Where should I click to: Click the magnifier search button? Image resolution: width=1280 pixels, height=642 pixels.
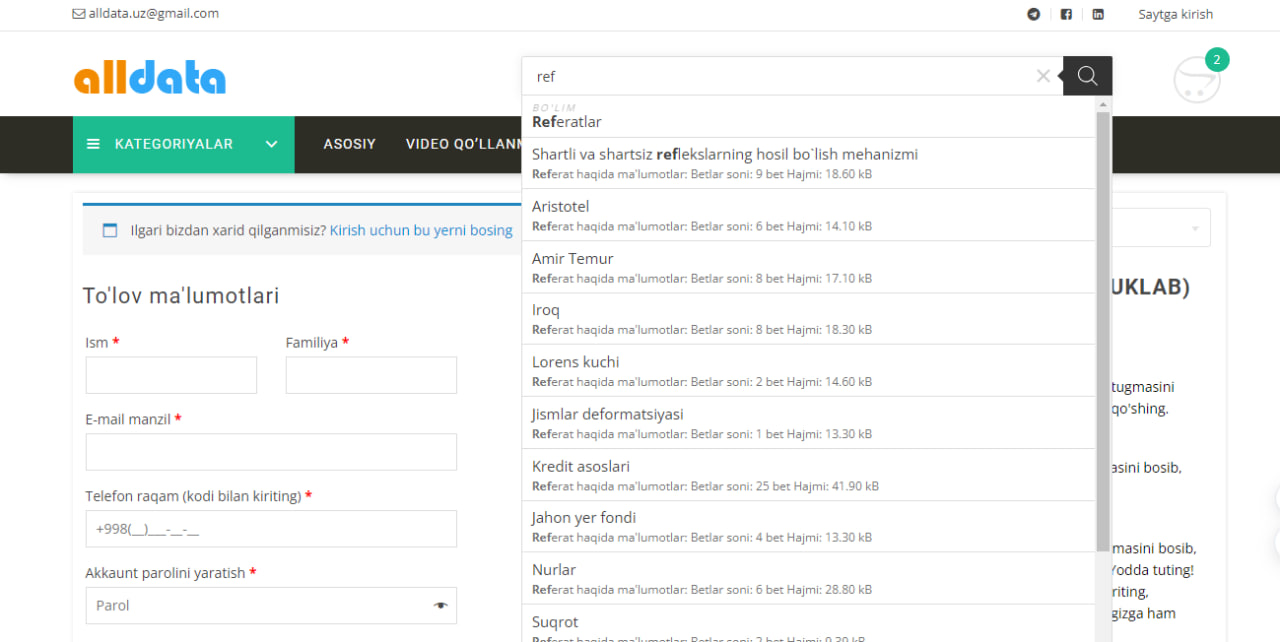[1087, 76]
